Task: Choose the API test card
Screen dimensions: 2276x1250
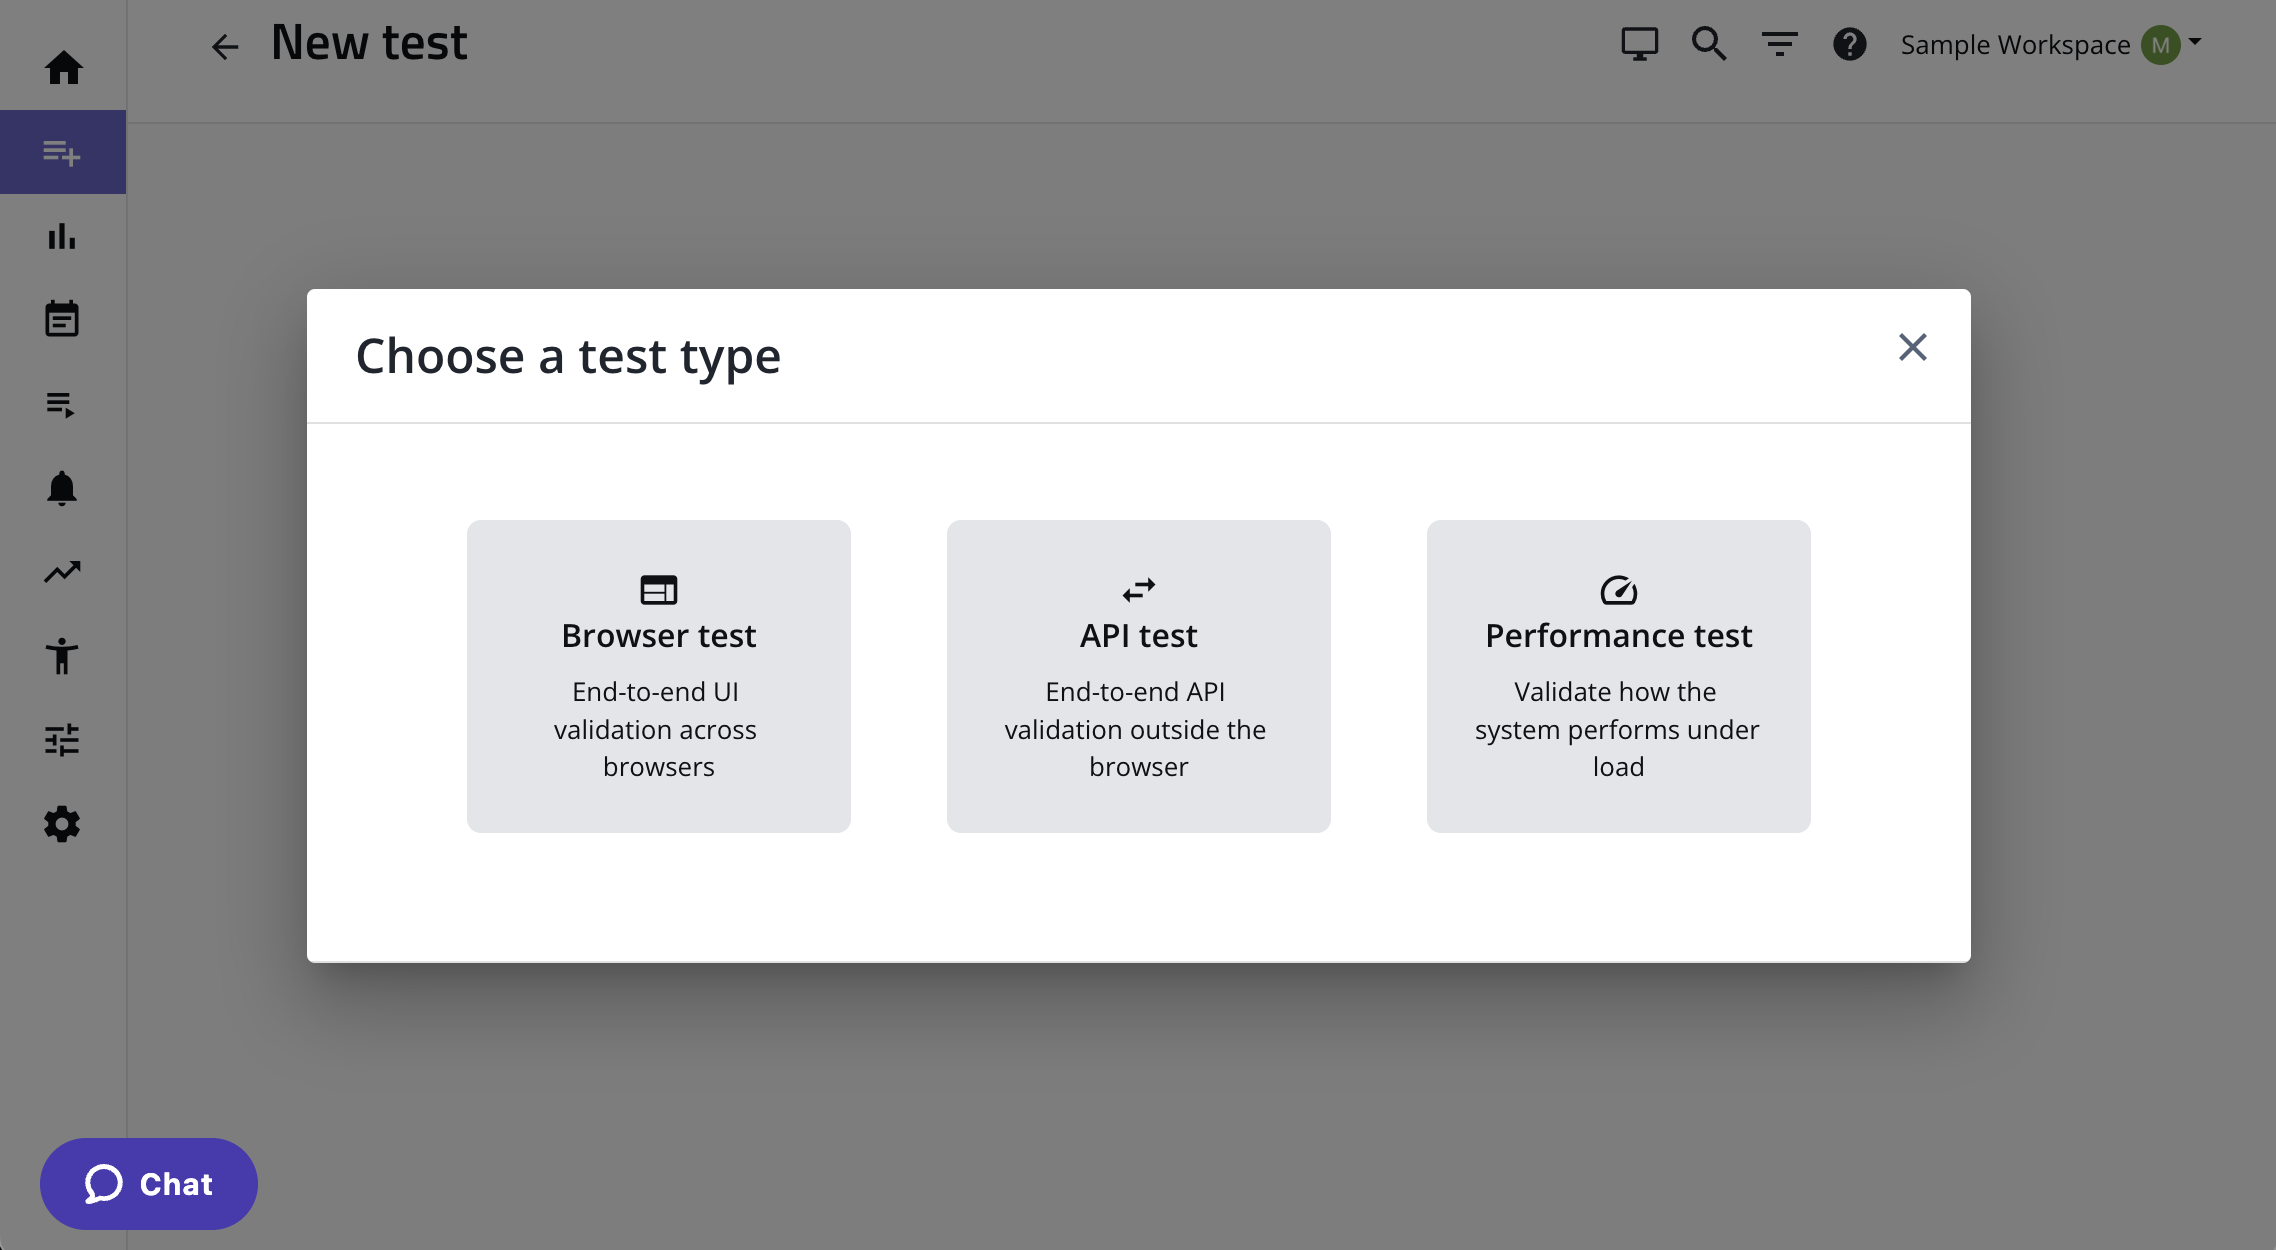Action: point(1138,676)
